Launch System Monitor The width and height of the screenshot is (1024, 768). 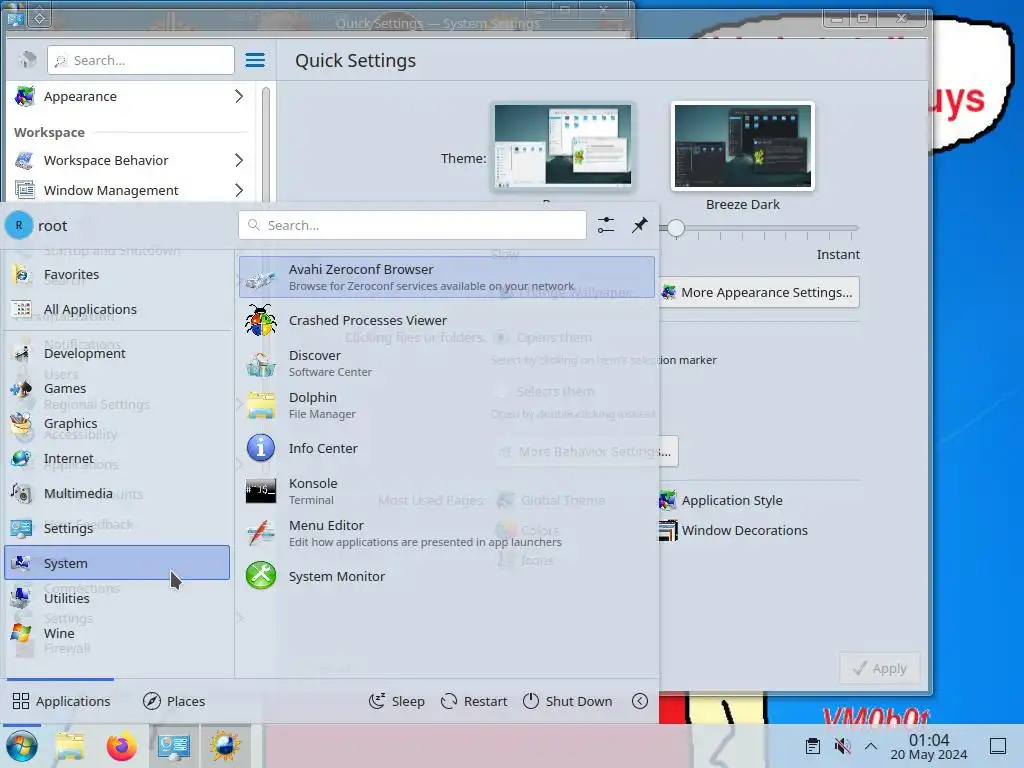coord(447,577)
